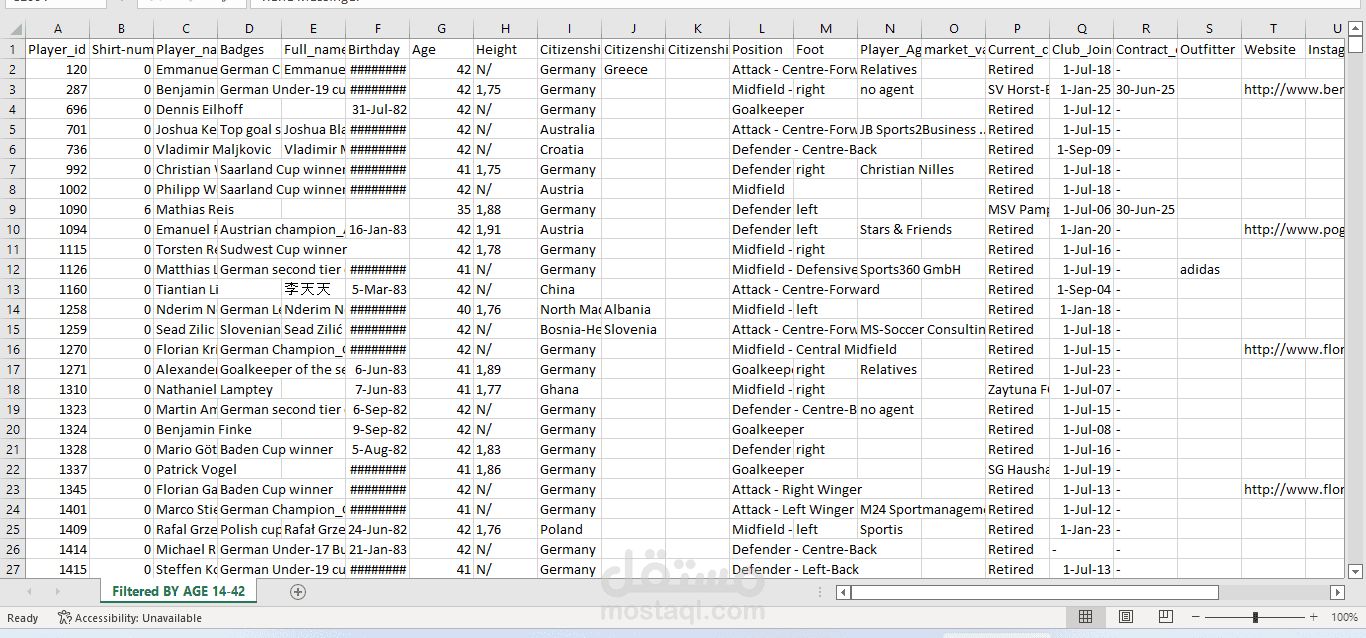Select row 13 header
This screenshot has width=1366, height=638.
13,289
